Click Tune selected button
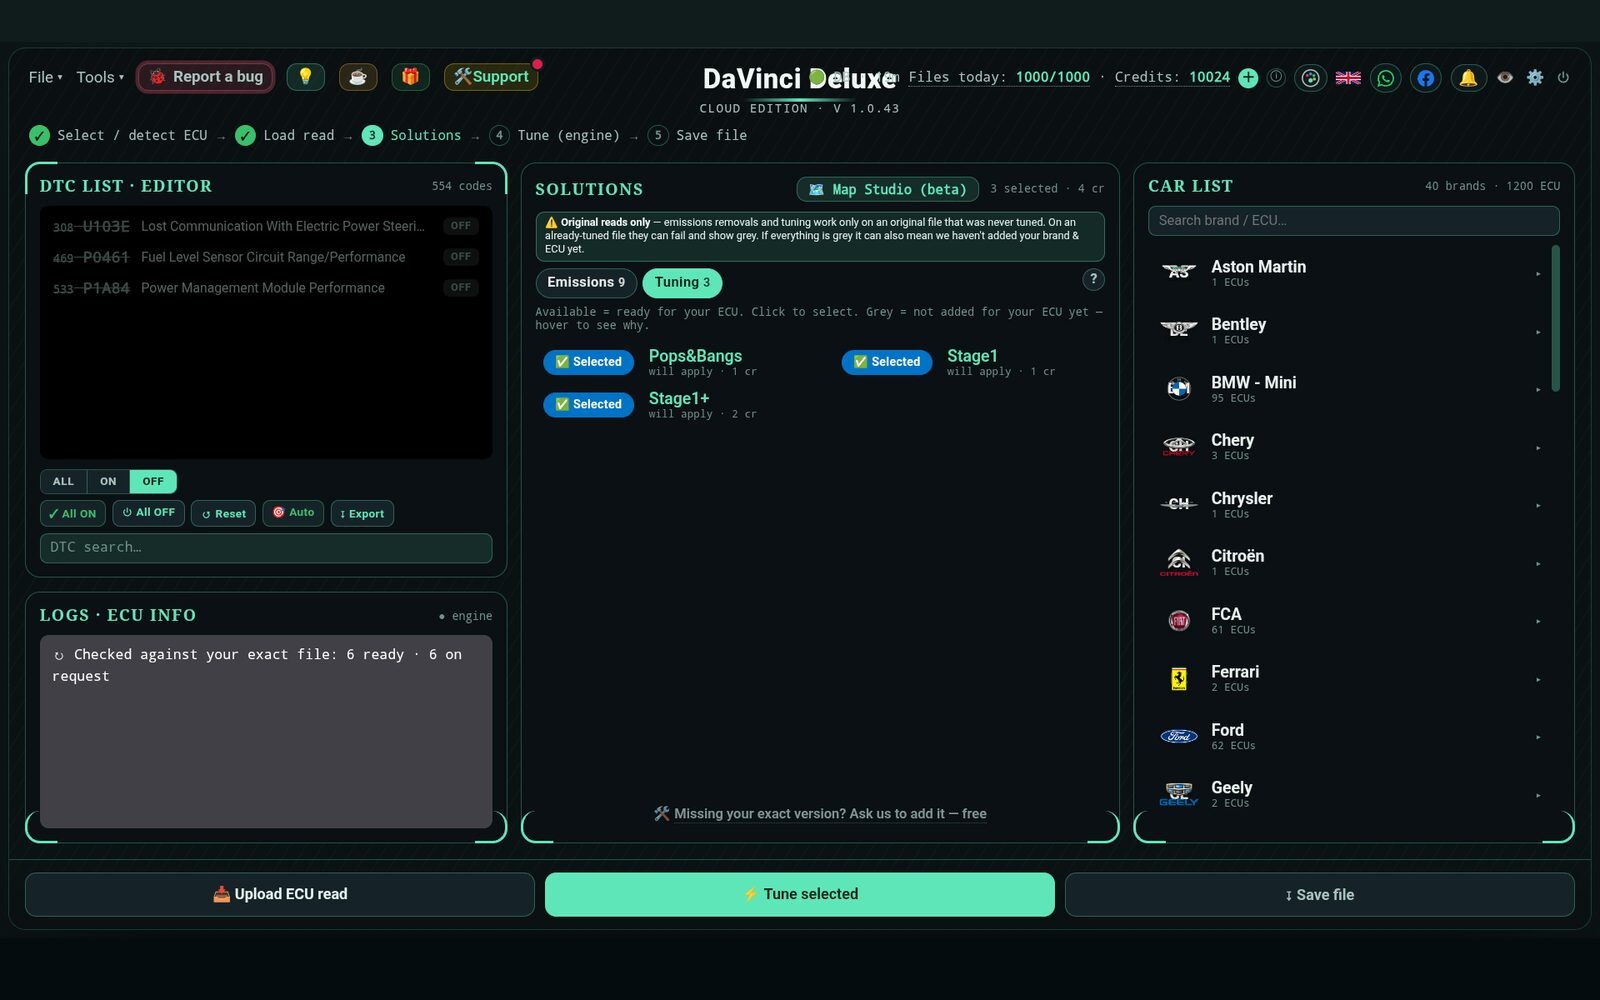1600x1000 pixels. coord(800,894)
